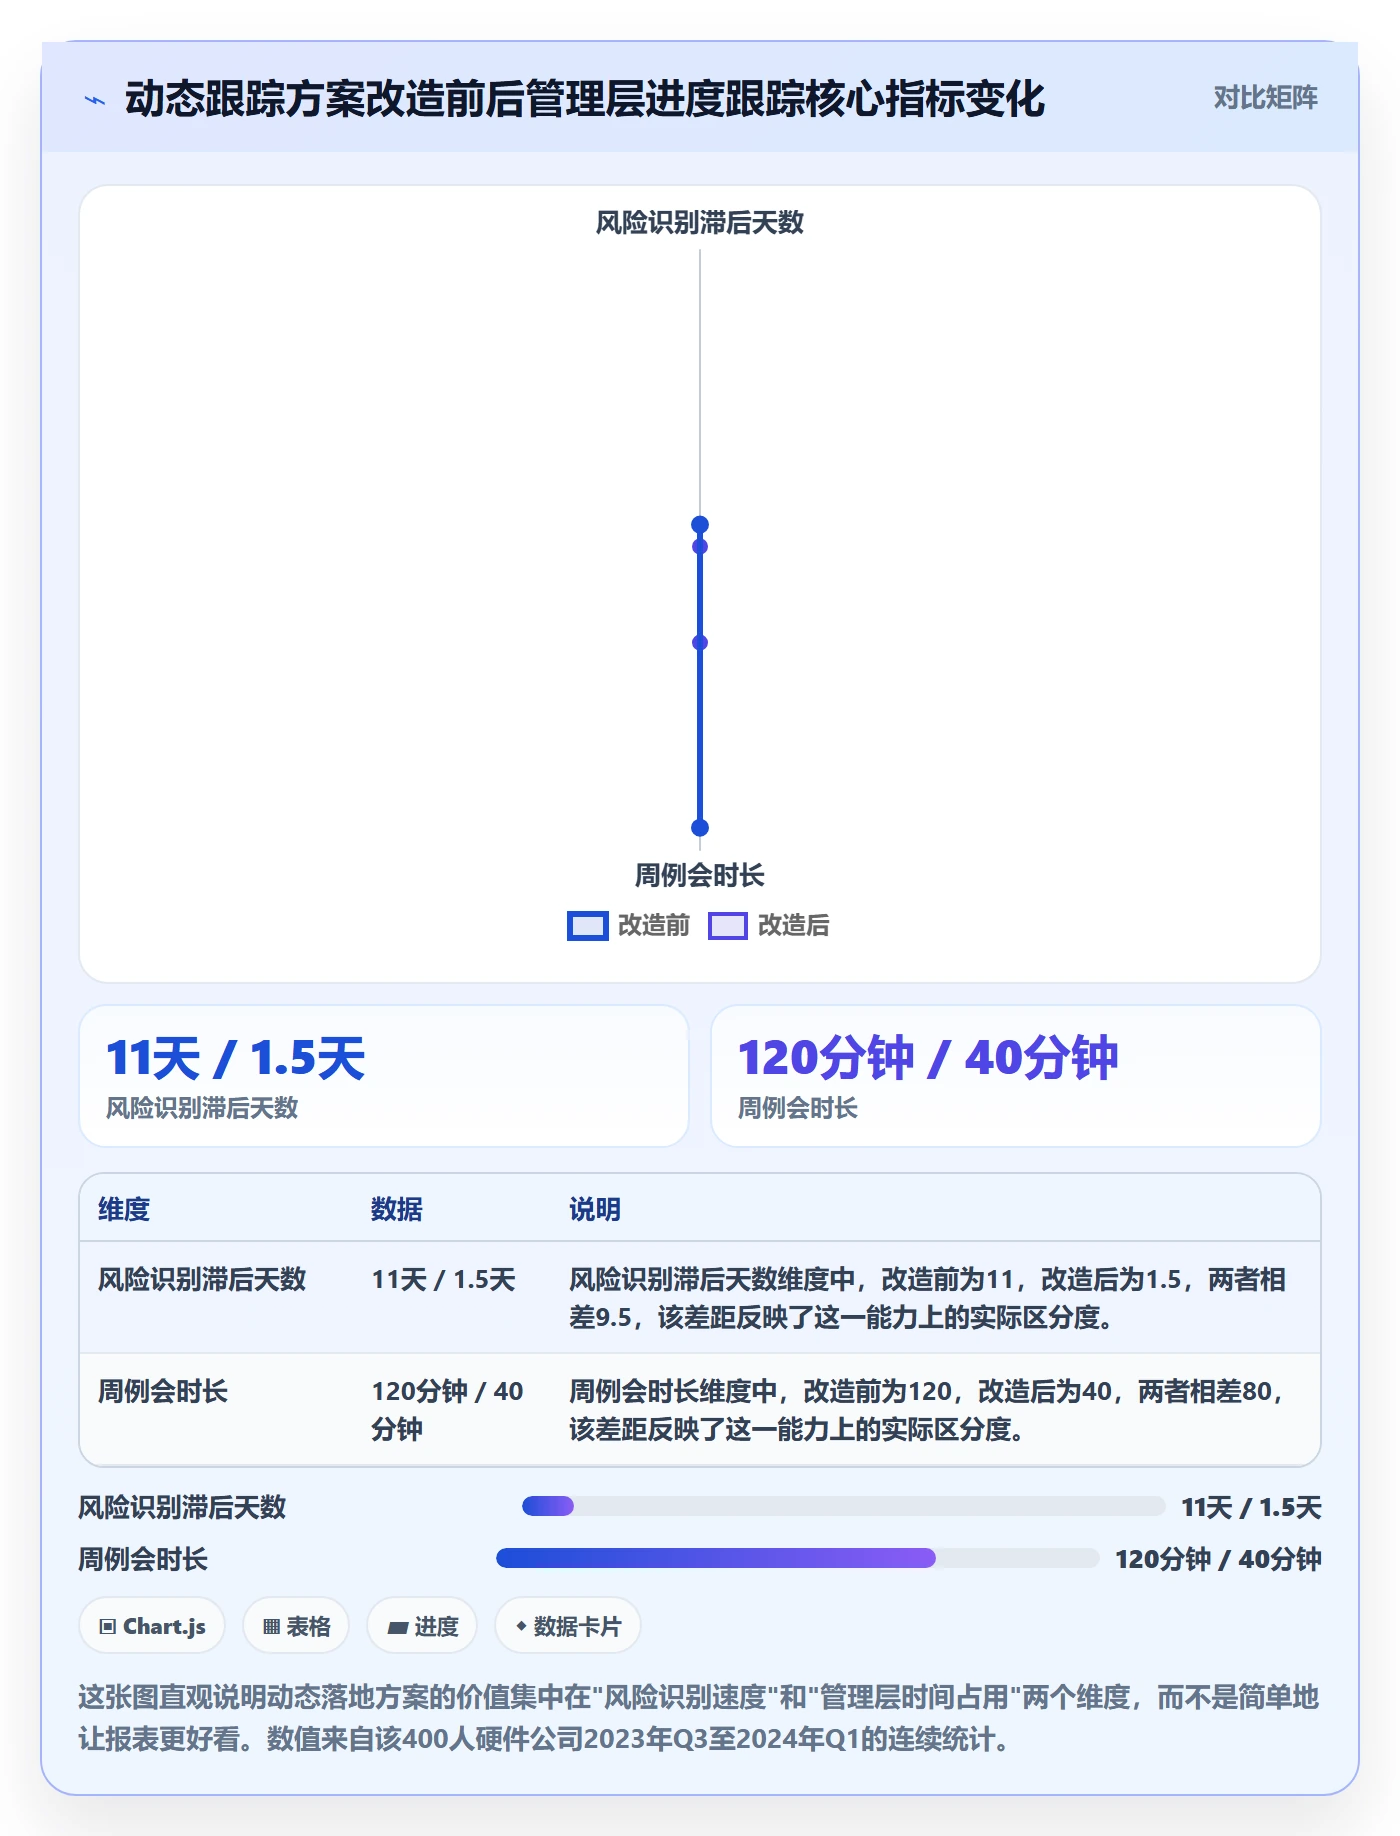Click the 进度 chip's bar icon
The width and height of the screenshot is (1400, 1836).
pyautogui.click(x=398, y=1628)
